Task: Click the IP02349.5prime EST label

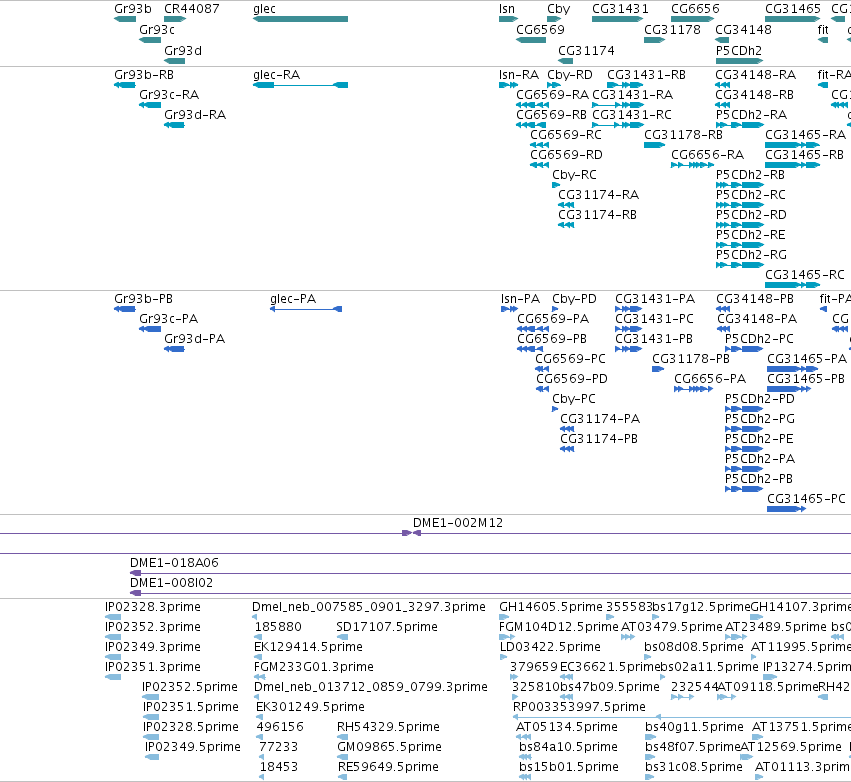Action: point(193,747)
